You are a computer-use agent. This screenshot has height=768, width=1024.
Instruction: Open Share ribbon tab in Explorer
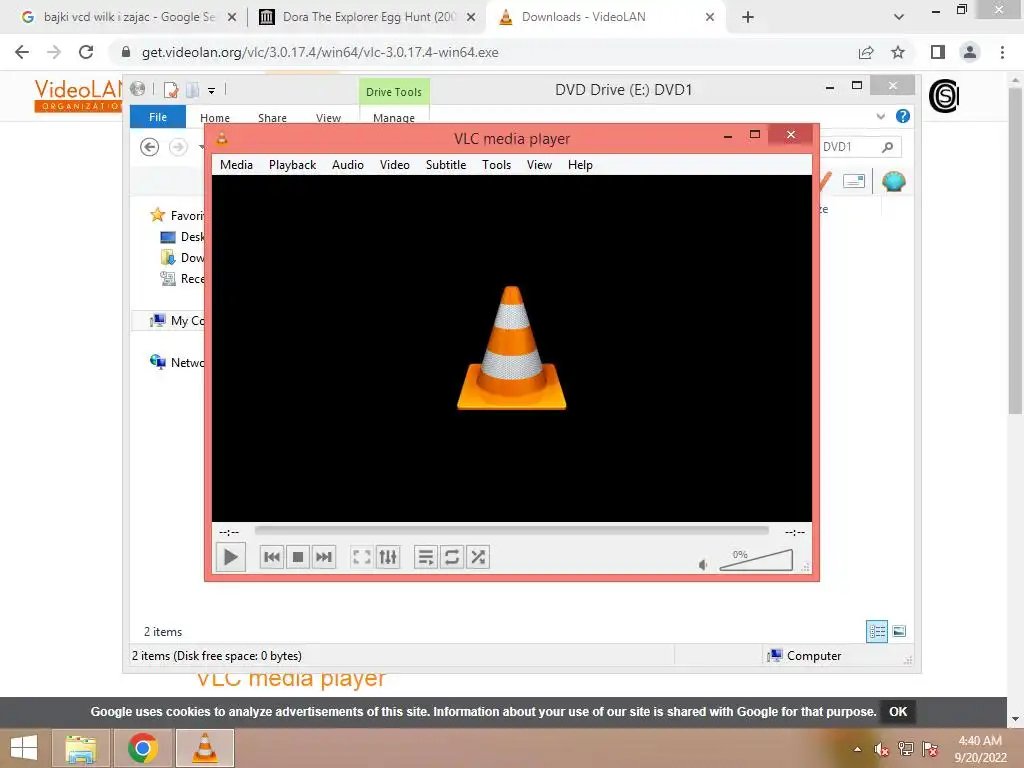tap(272, 118)
